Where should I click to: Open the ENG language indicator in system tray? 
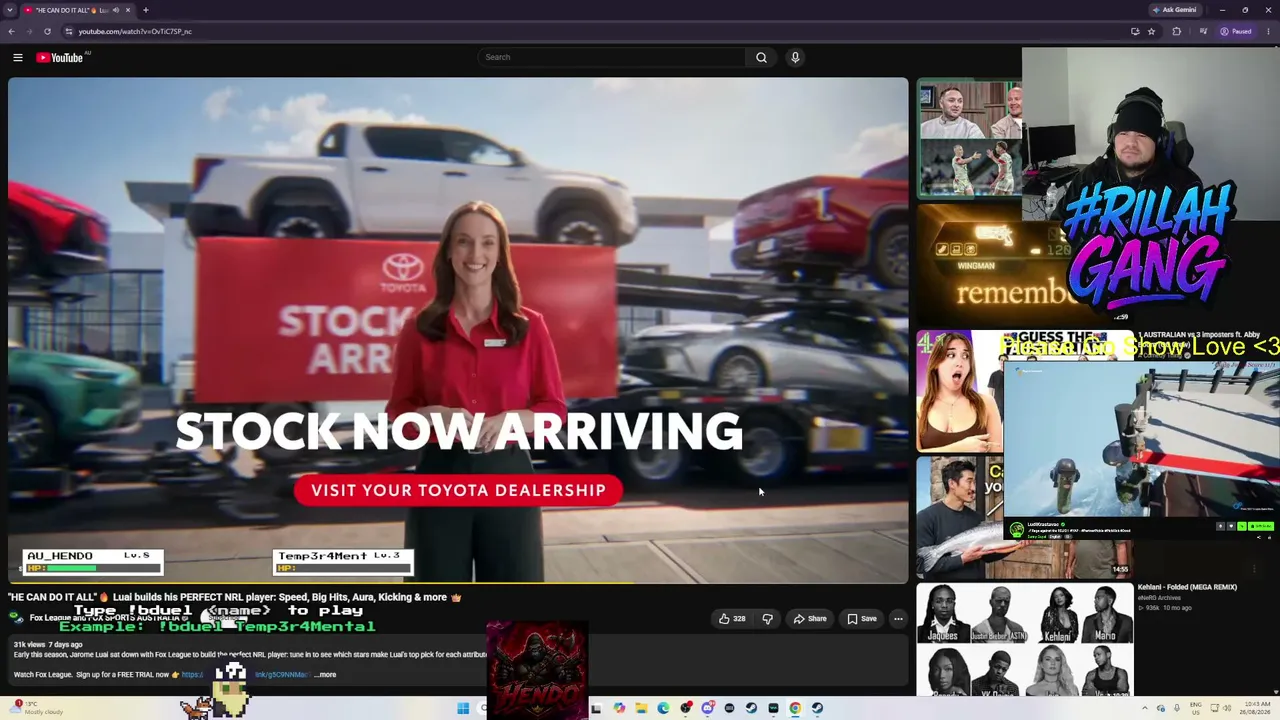pos(1195,708)
